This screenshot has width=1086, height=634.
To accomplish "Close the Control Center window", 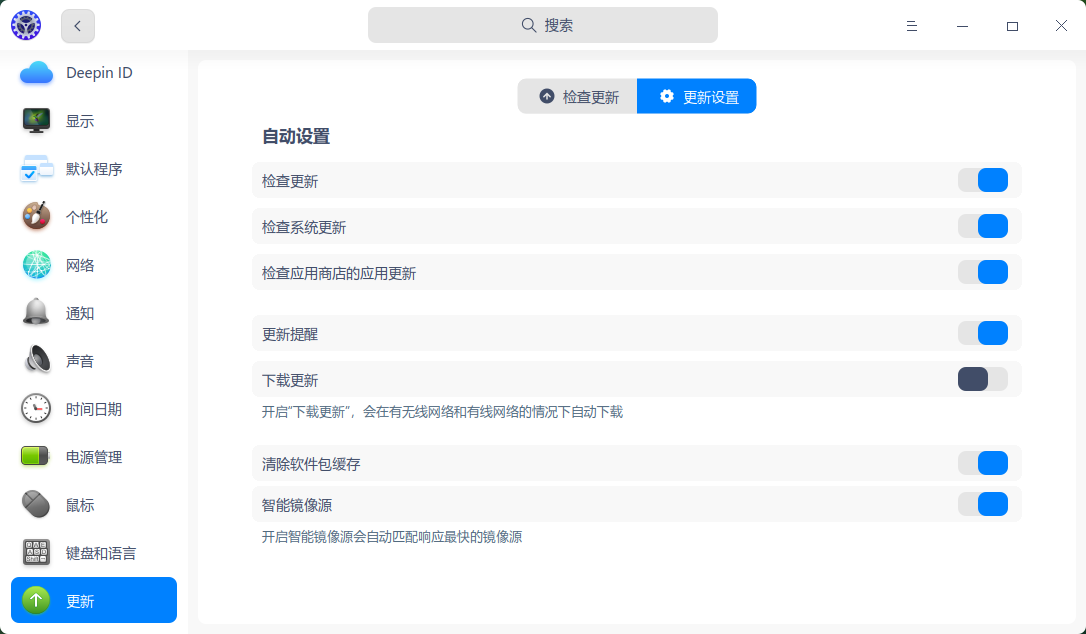I will click(x=1061, y=26).
